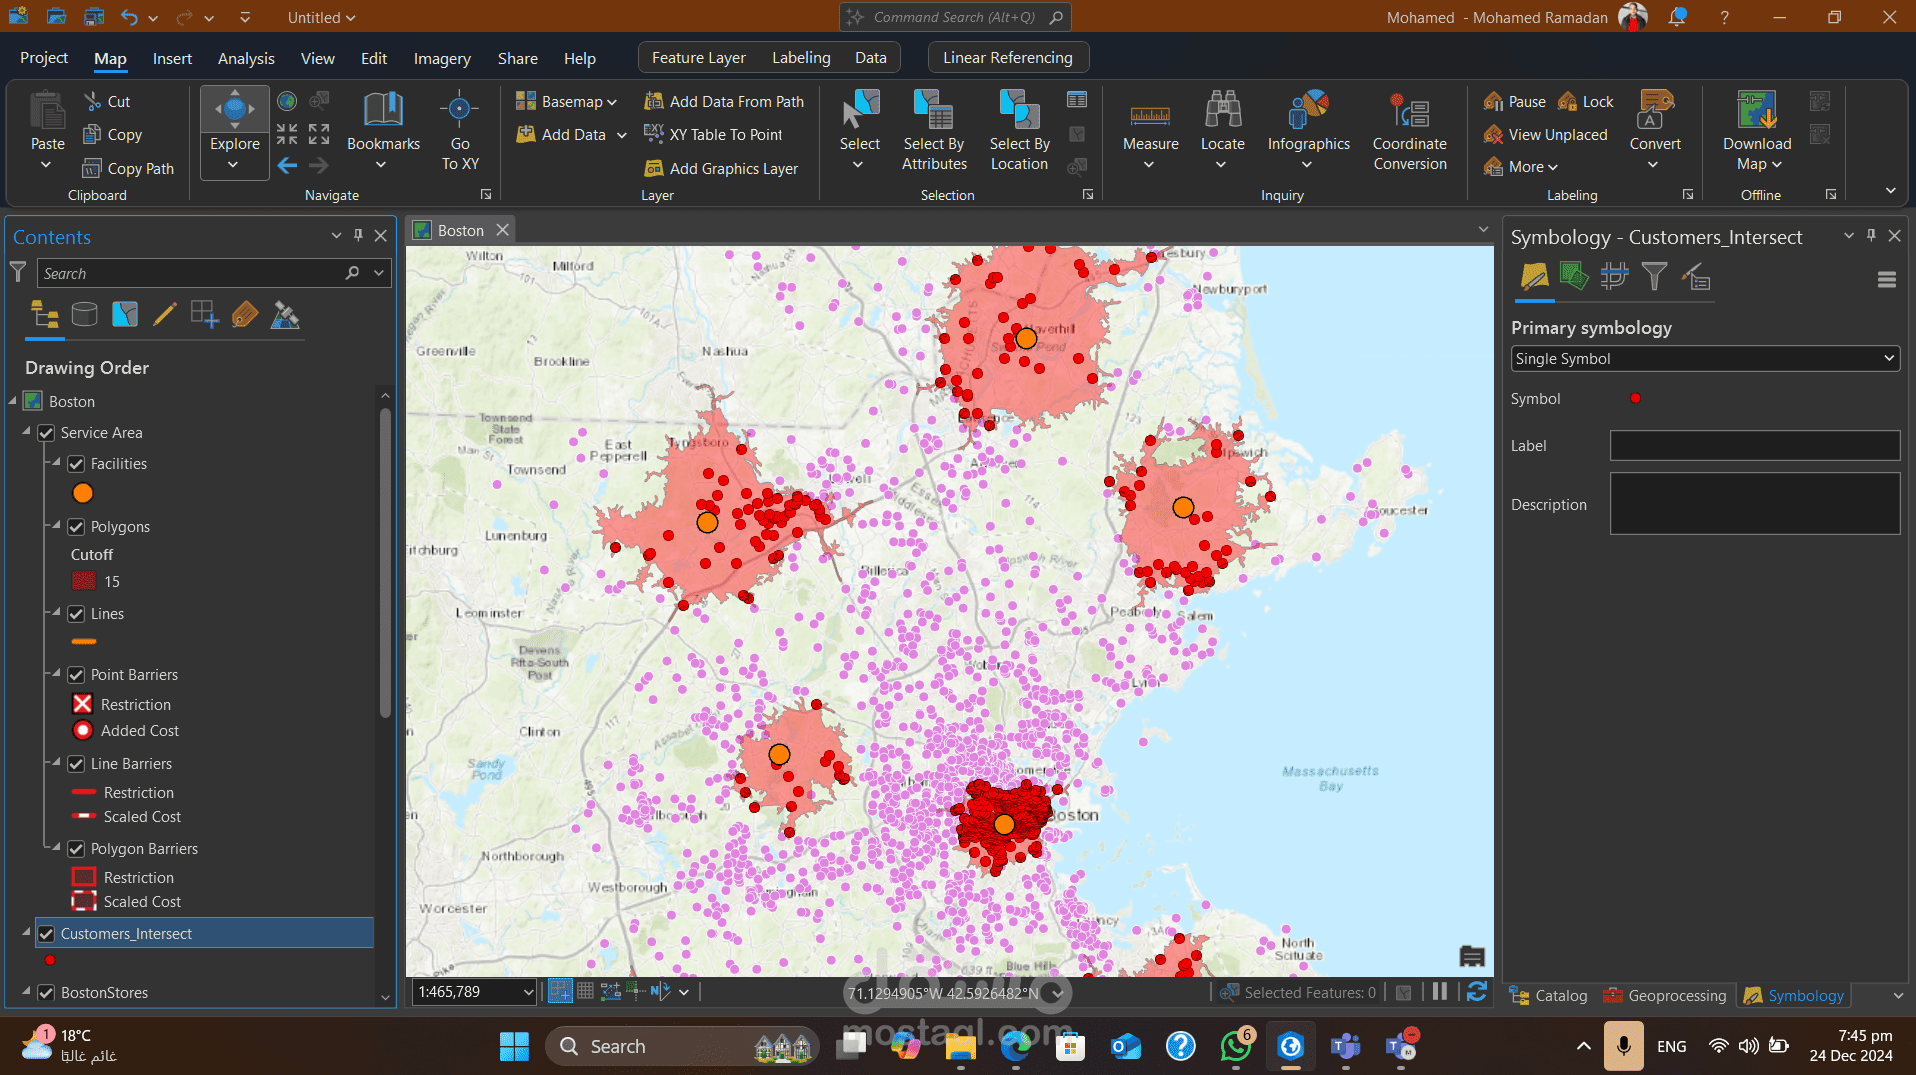This screenshot has width=1916, height=1075.
Task: Click the Locate tool icon
Action: coord(1222,110)
